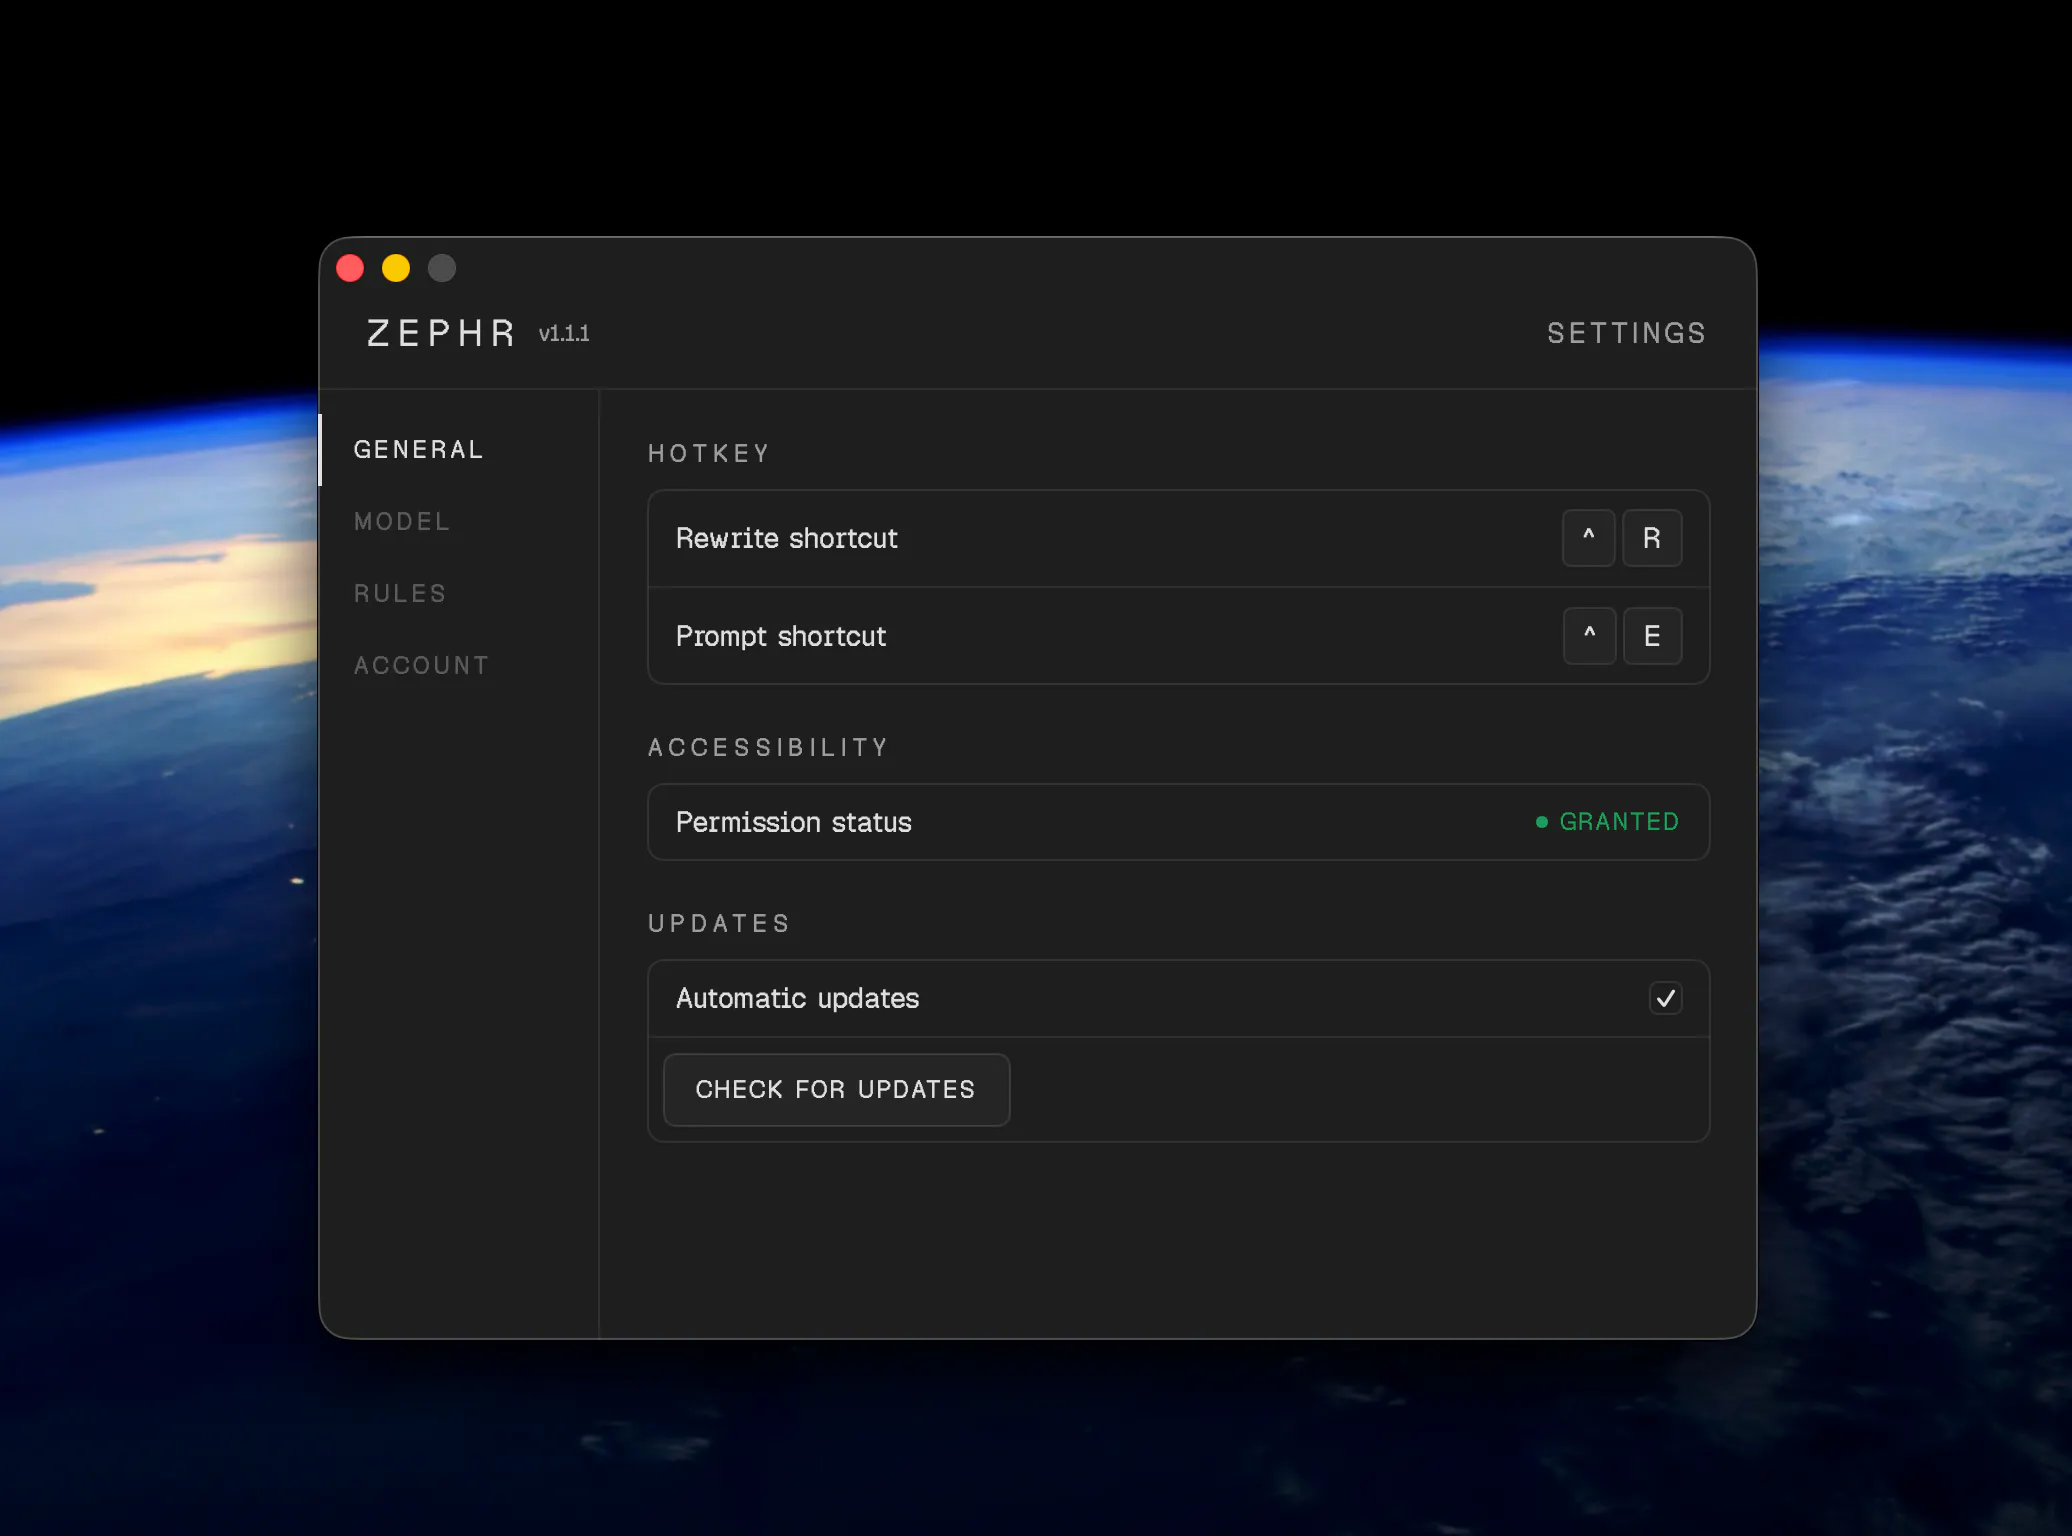
Task: Switch to the Model tab
Action: pos(402,522)
